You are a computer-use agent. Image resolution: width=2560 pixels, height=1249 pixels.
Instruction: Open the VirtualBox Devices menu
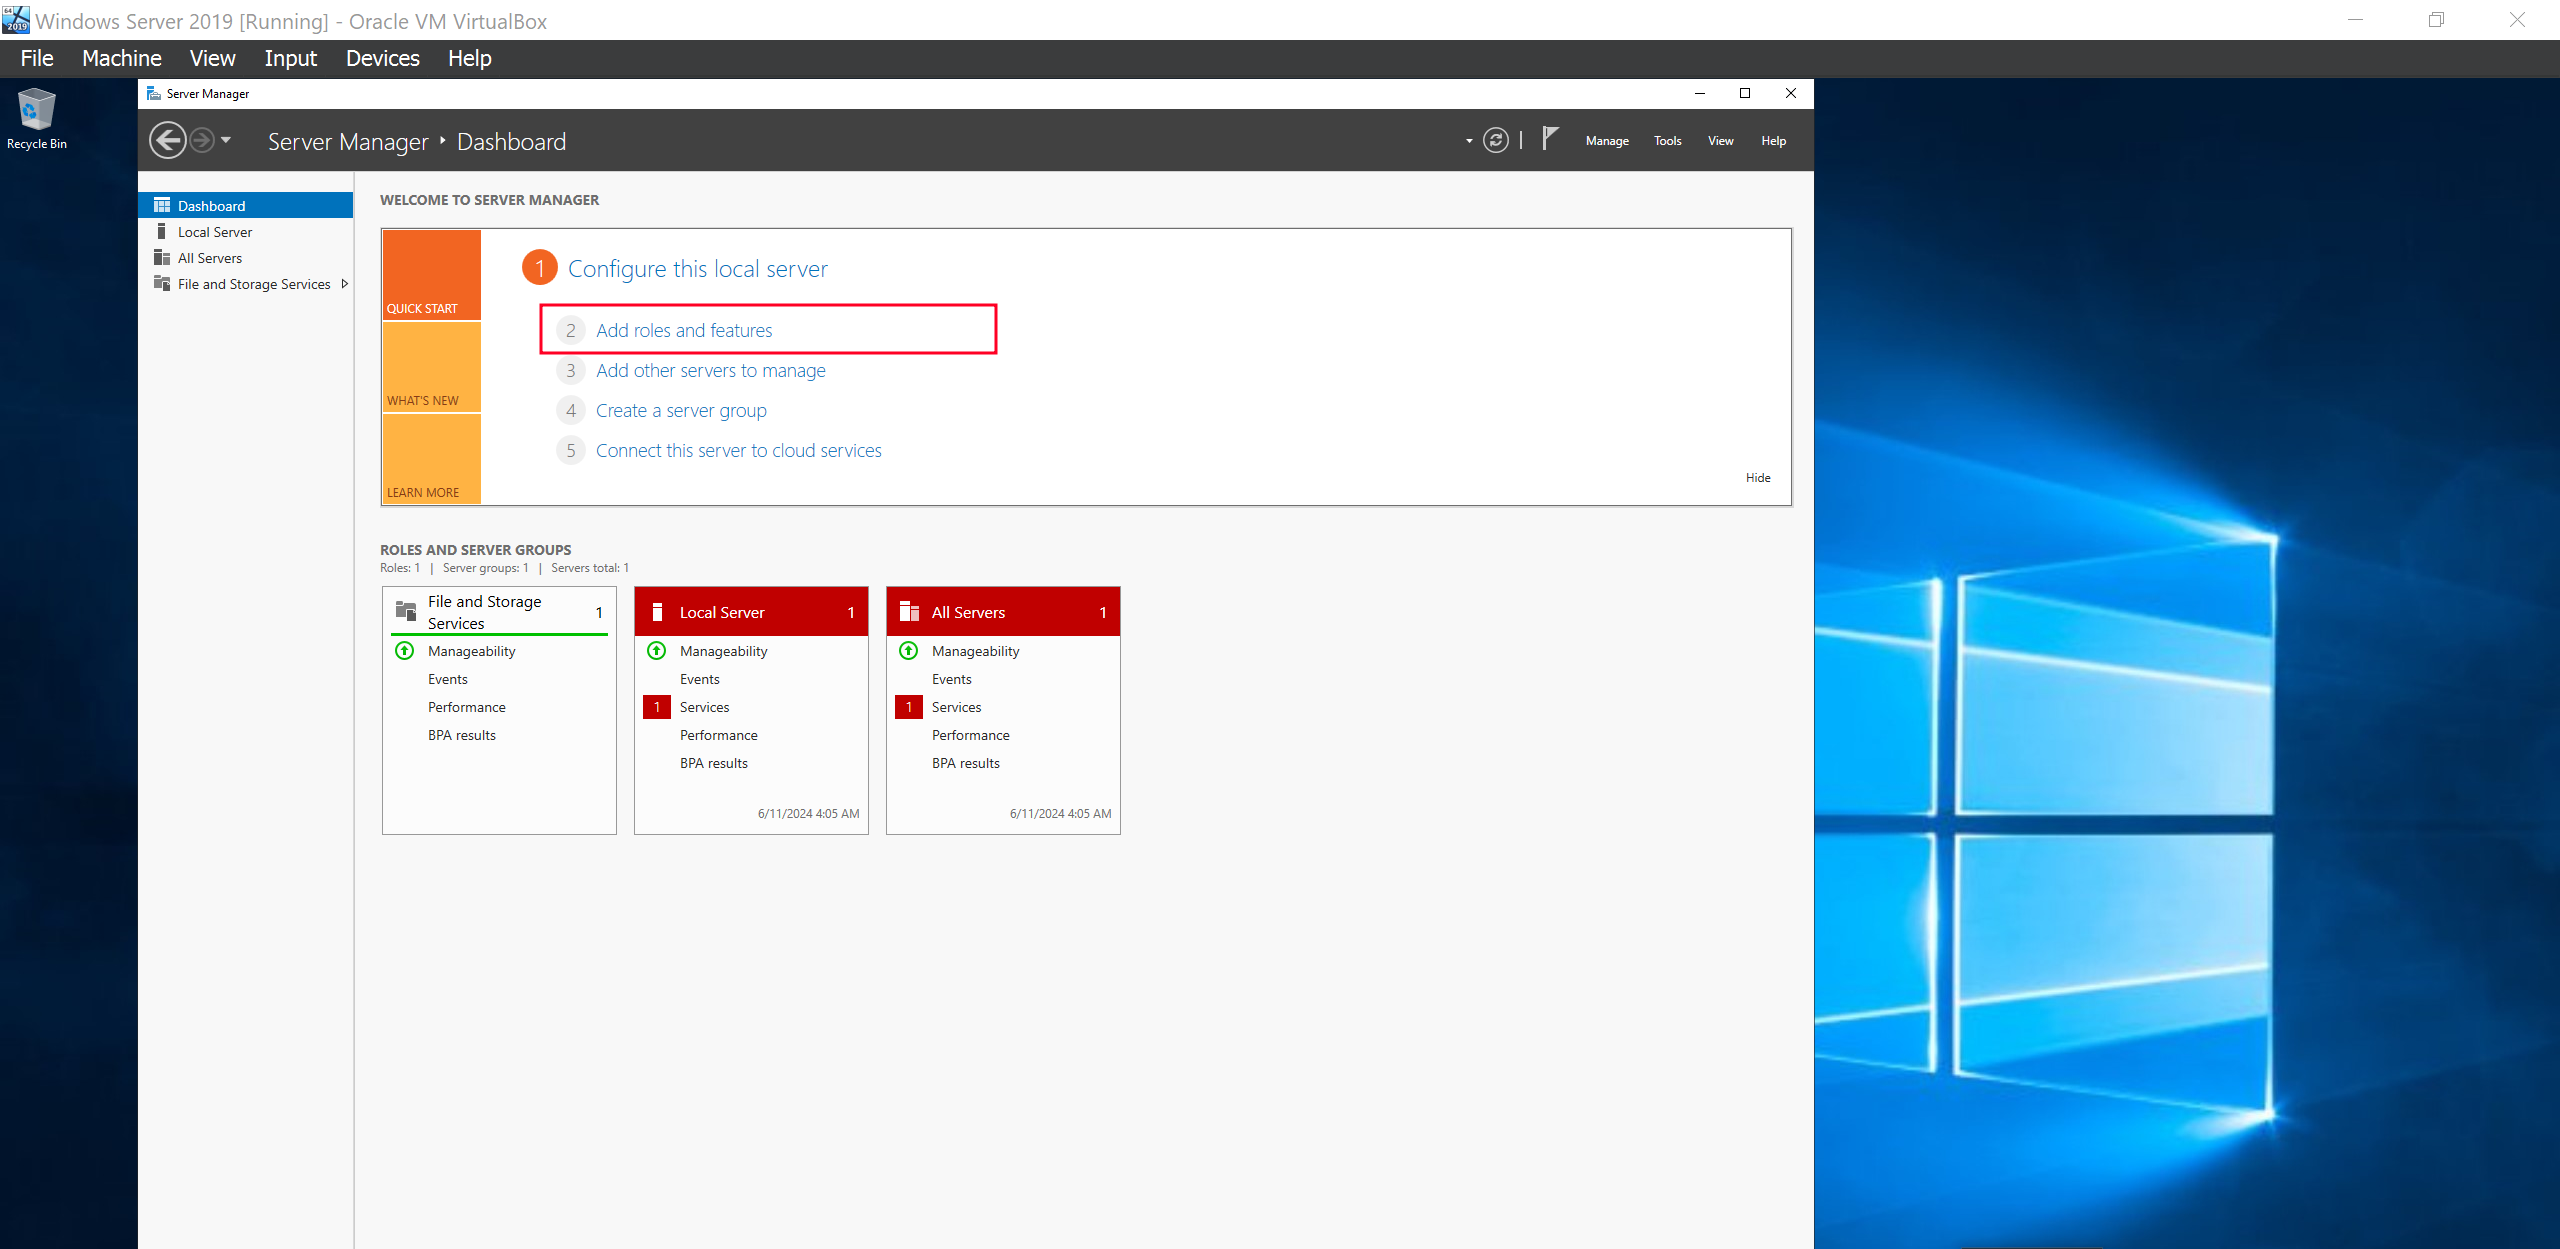(383, 58)
